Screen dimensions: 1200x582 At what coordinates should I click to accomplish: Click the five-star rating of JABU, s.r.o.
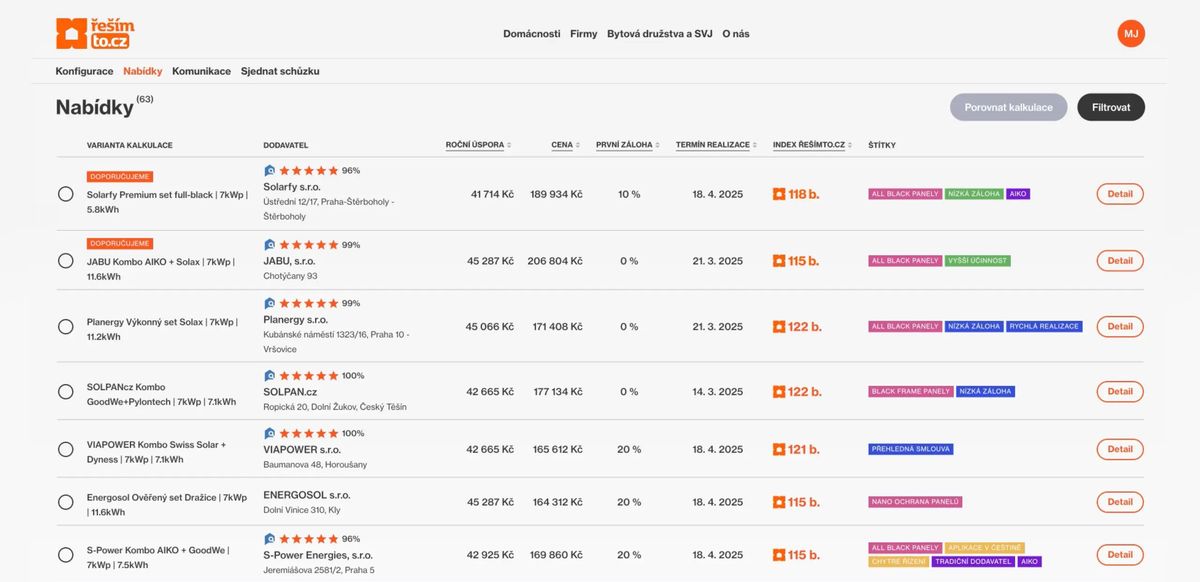[x=308, y=245]
